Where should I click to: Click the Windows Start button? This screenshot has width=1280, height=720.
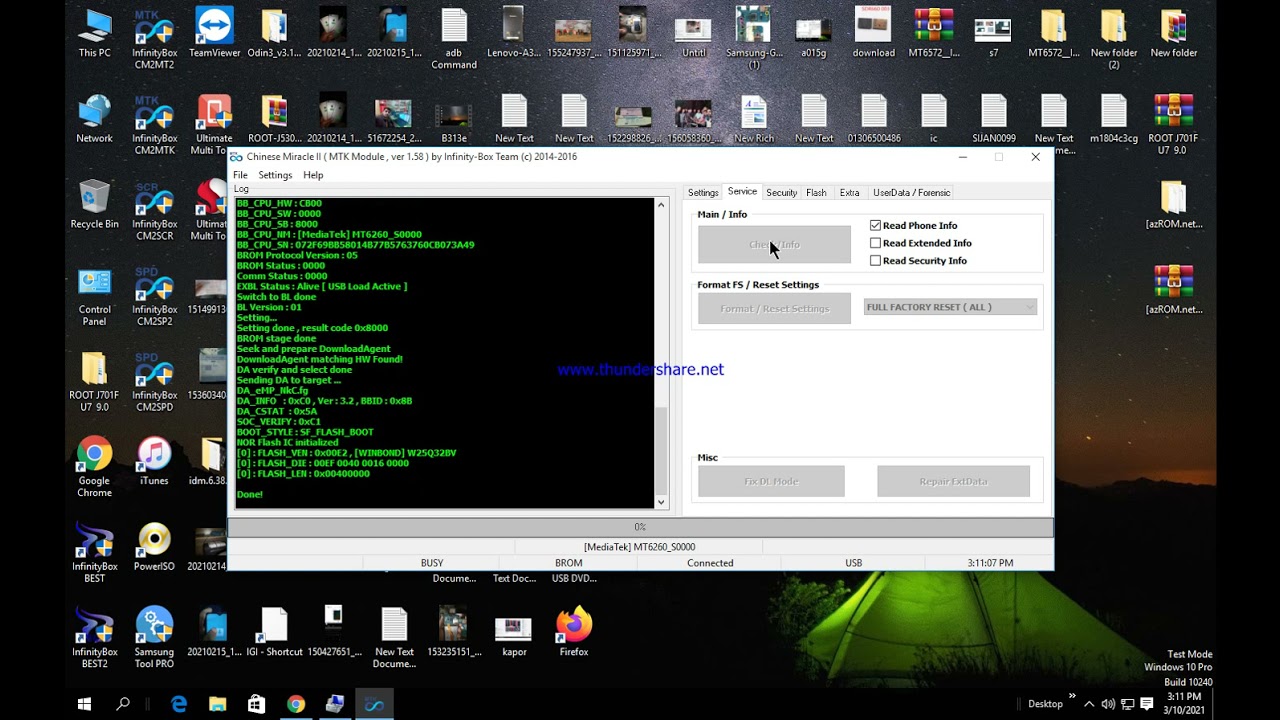click(85, 704)
